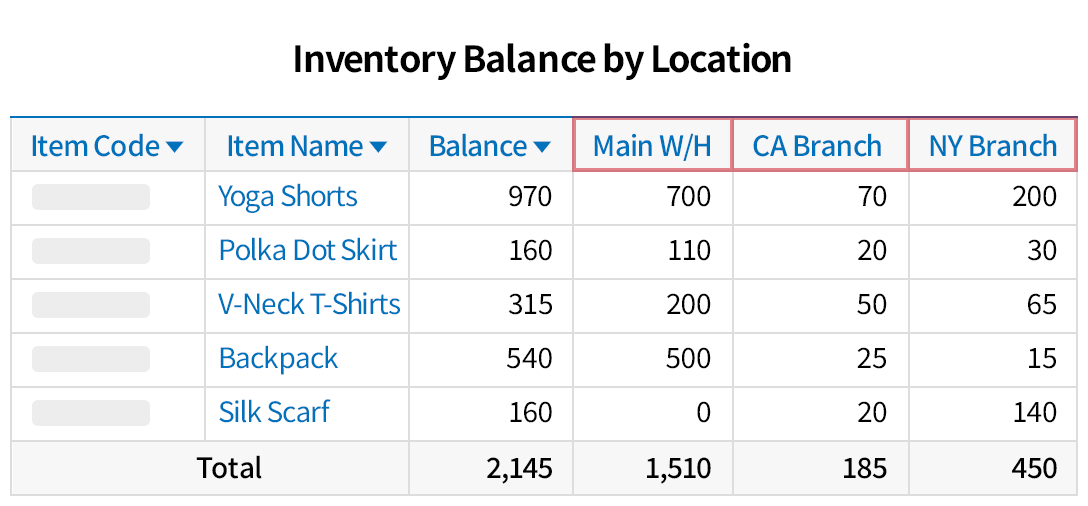Image resolution: width=1088 pixels, height=506 pixels.
Task: Open the Silk Scarf item link
Action: [x=274, y=412]
